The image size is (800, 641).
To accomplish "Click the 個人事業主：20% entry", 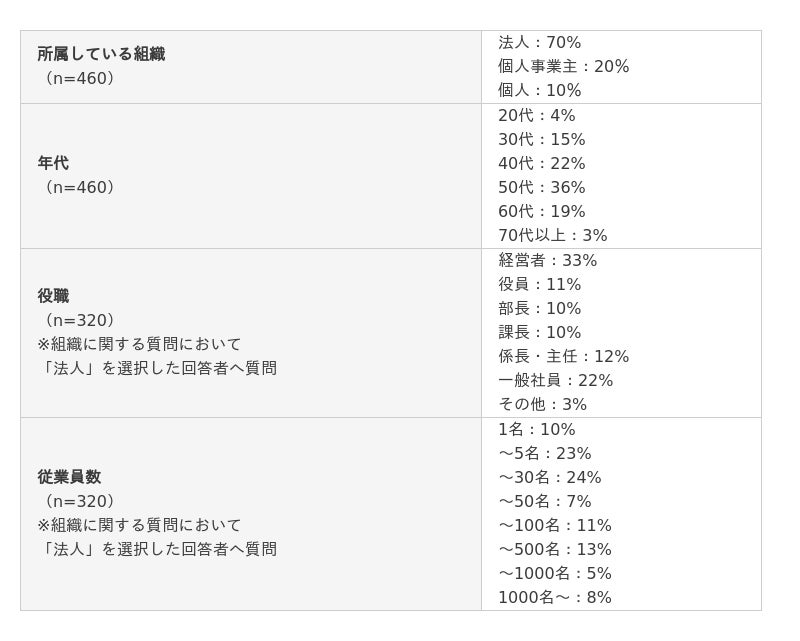I will (x=564, y=66).
